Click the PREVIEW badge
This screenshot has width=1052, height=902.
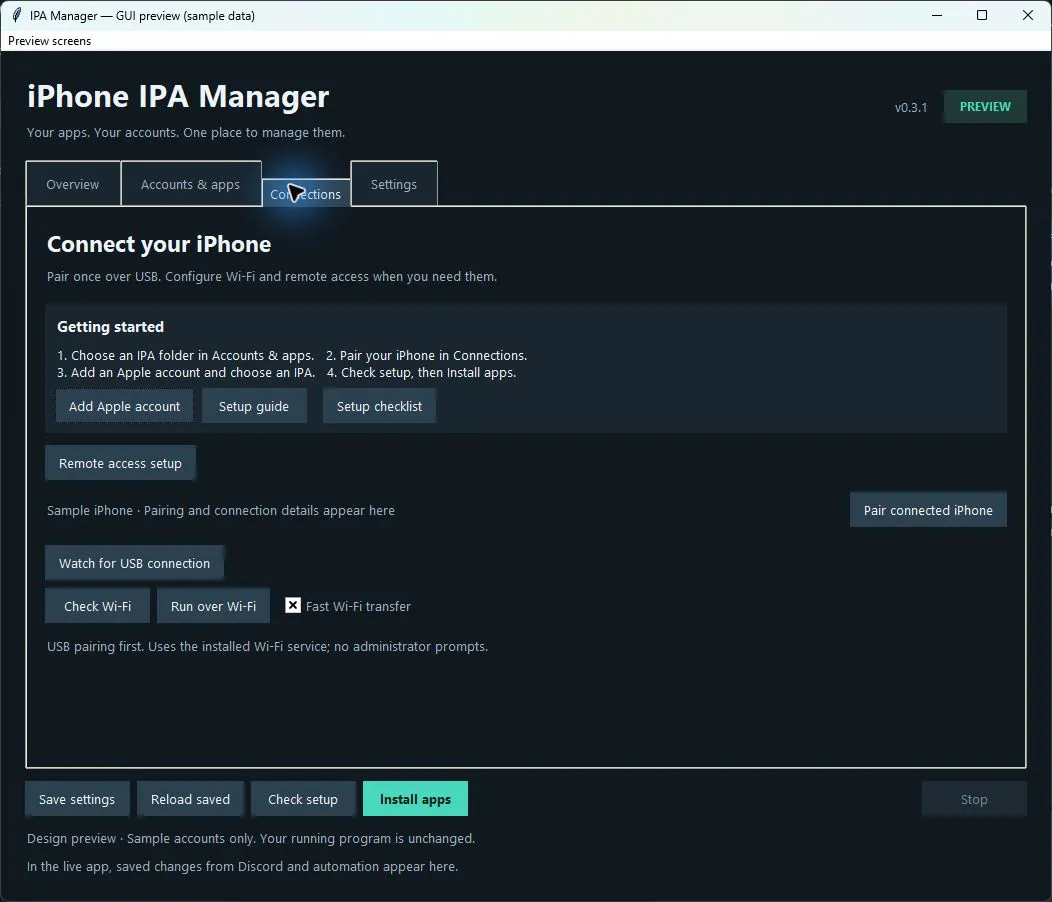pos(985,107)
